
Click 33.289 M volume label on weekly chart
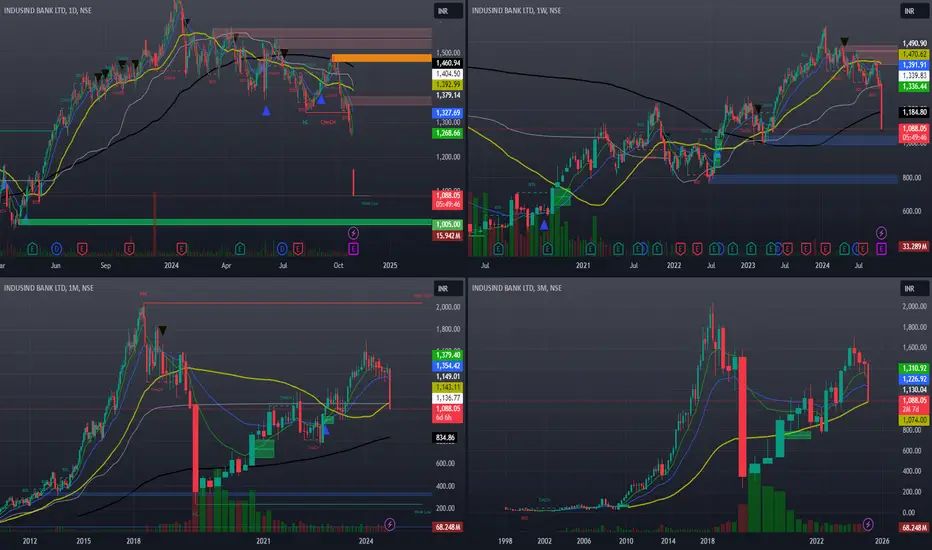coord(914,246)
